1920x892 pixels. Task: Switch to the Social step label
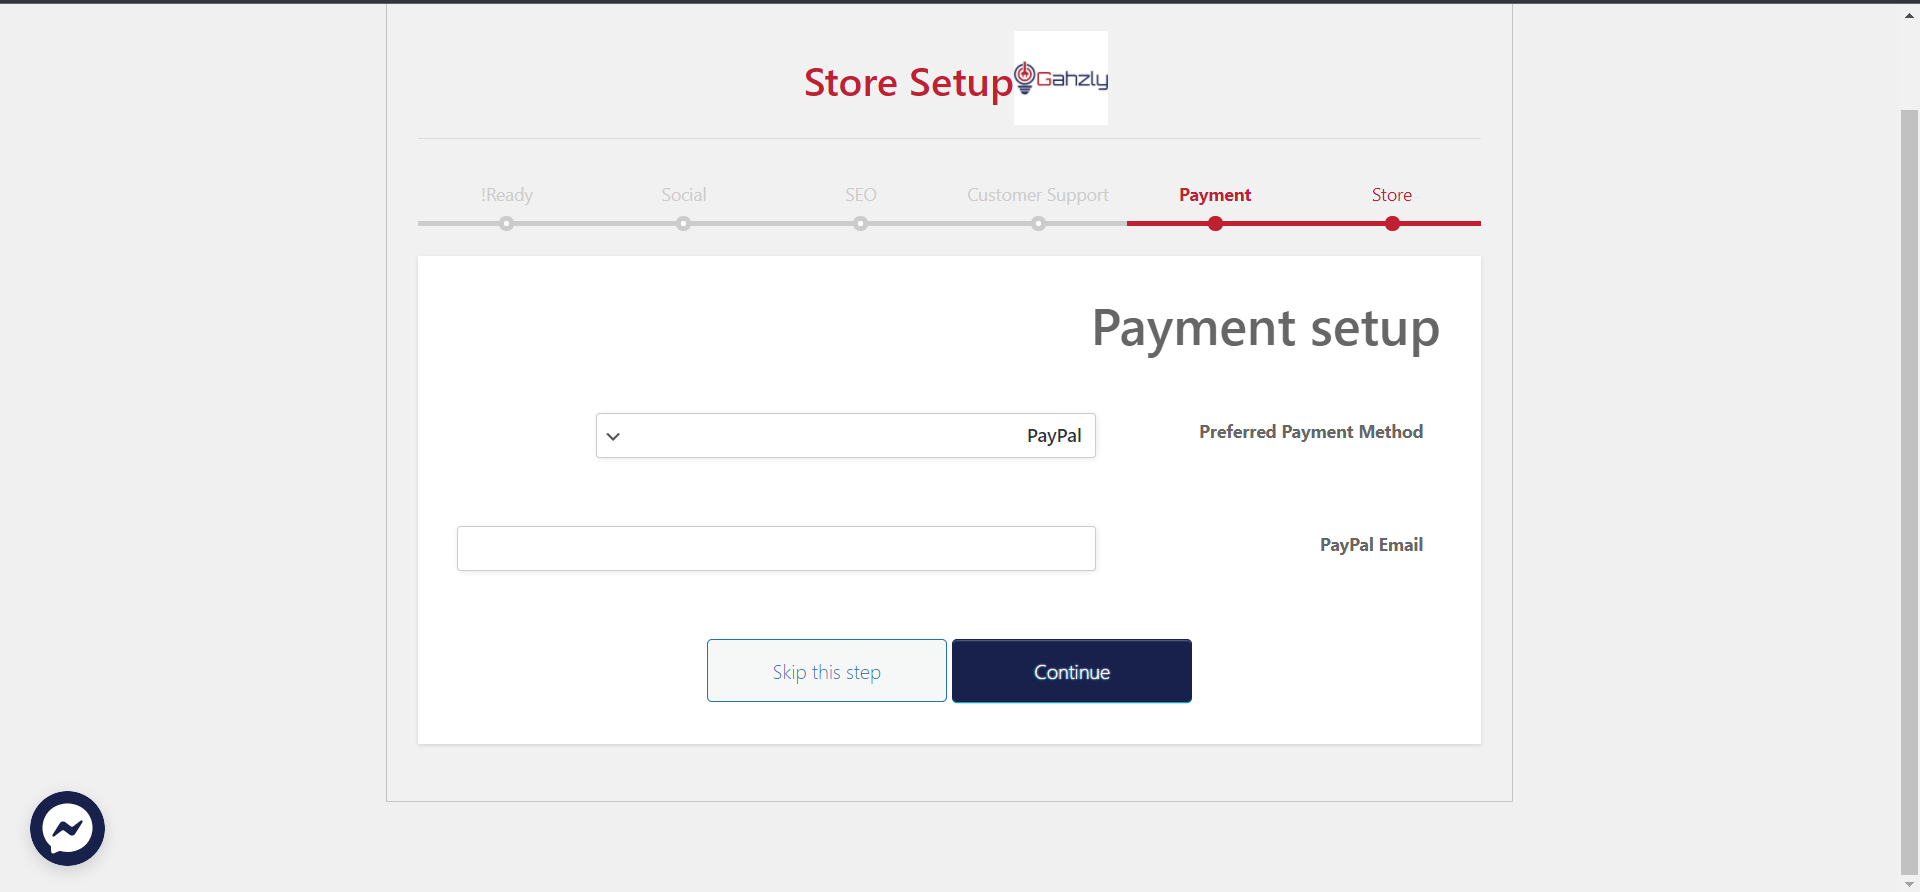coord(683,195)
